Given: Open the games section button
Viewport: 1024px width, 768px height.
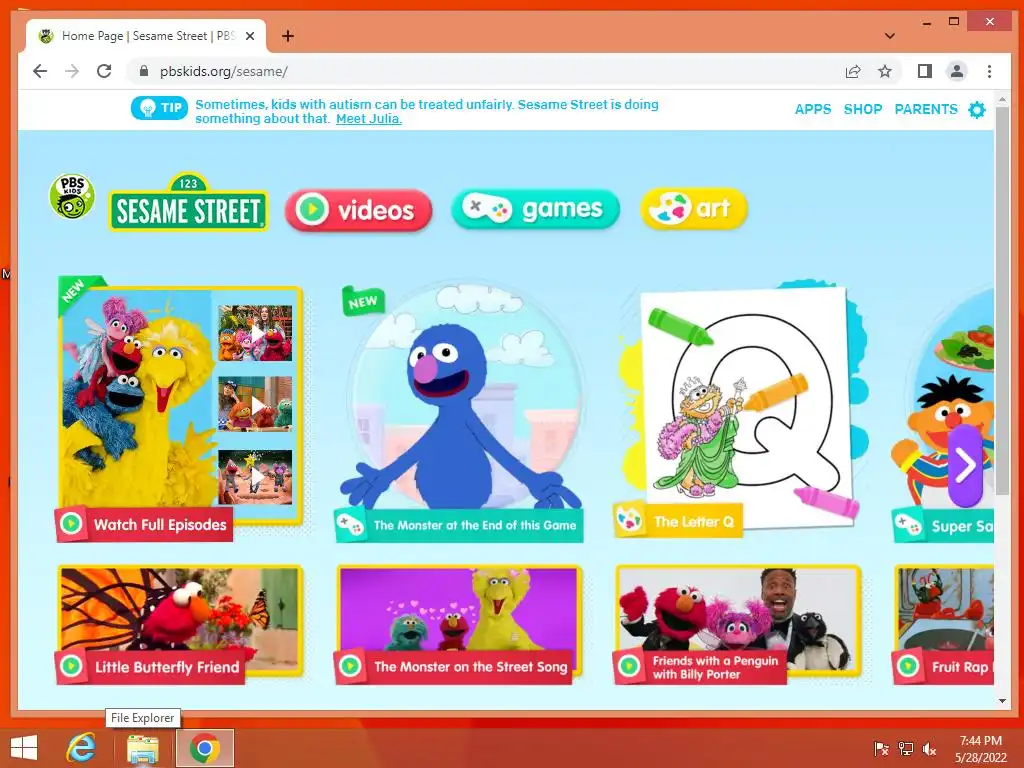Looking at the screenshot, I should tap(535, 209).
